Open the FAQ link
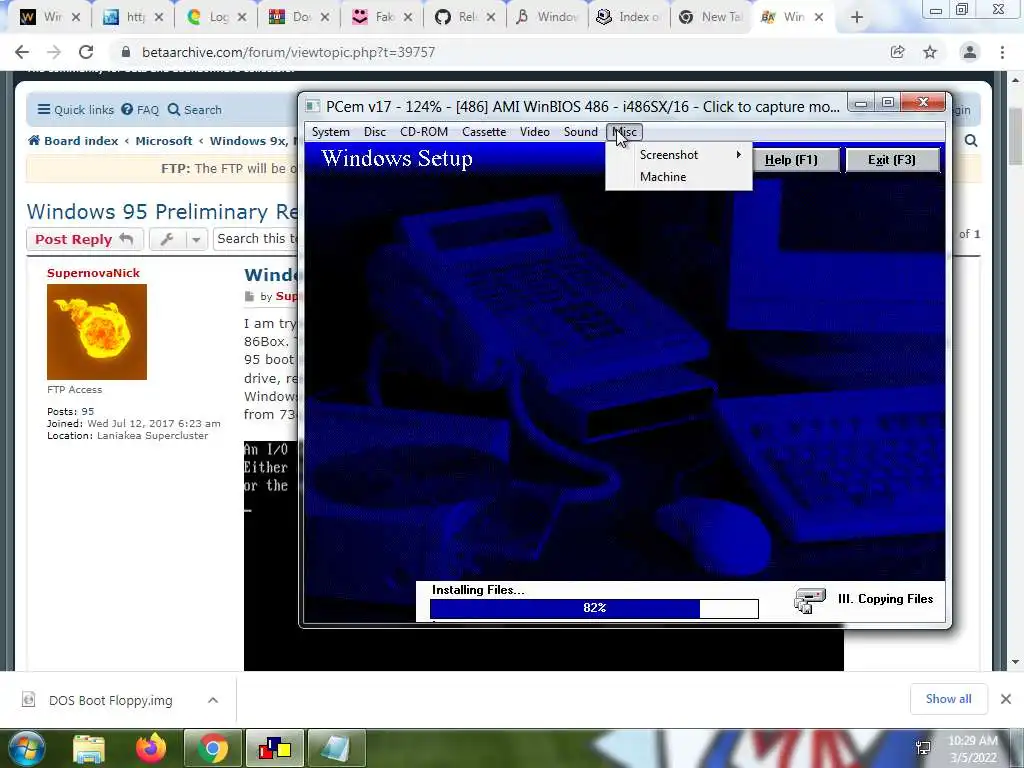 140,110
